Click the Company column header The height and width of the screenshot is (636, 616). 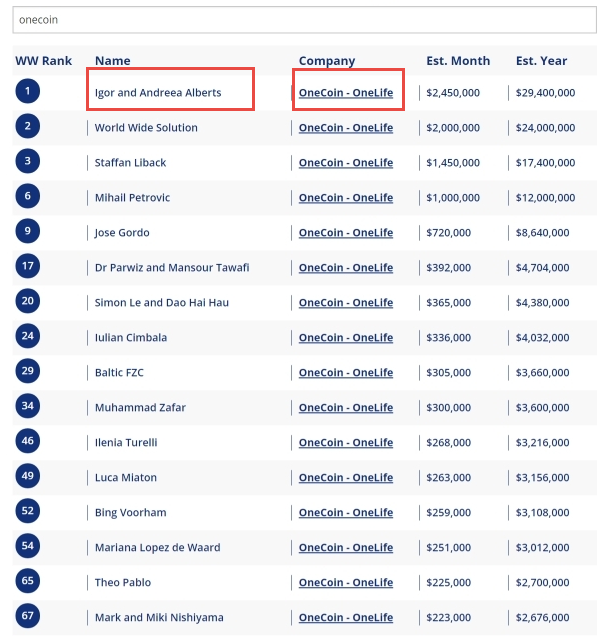[327, 61]
